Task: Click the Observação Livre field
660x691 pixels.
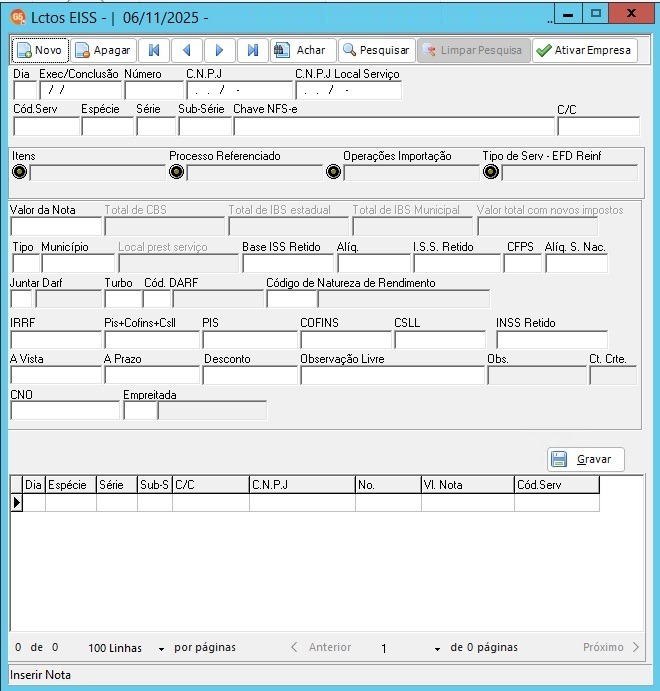Action: tap(393, 376)
